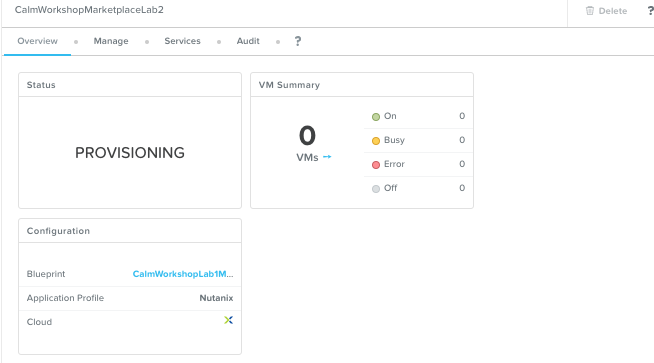Open the Manage tab
Image resolution: width=654 pixels, height=363 pixels.
pyautogui.click(x=111, y=41)
